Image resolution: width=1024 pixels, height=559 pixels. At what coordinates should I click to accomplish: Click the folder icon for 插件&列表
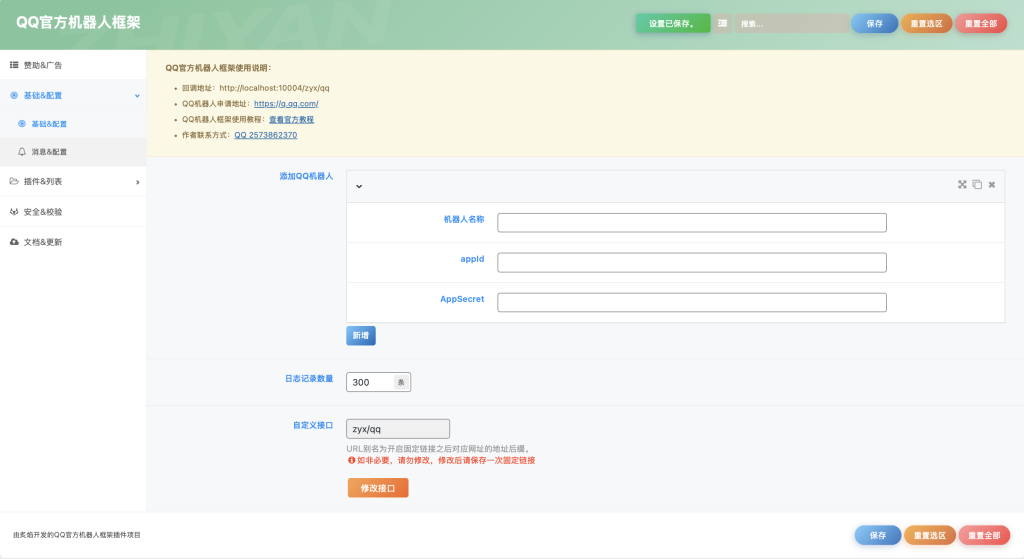tap(14, 181)
